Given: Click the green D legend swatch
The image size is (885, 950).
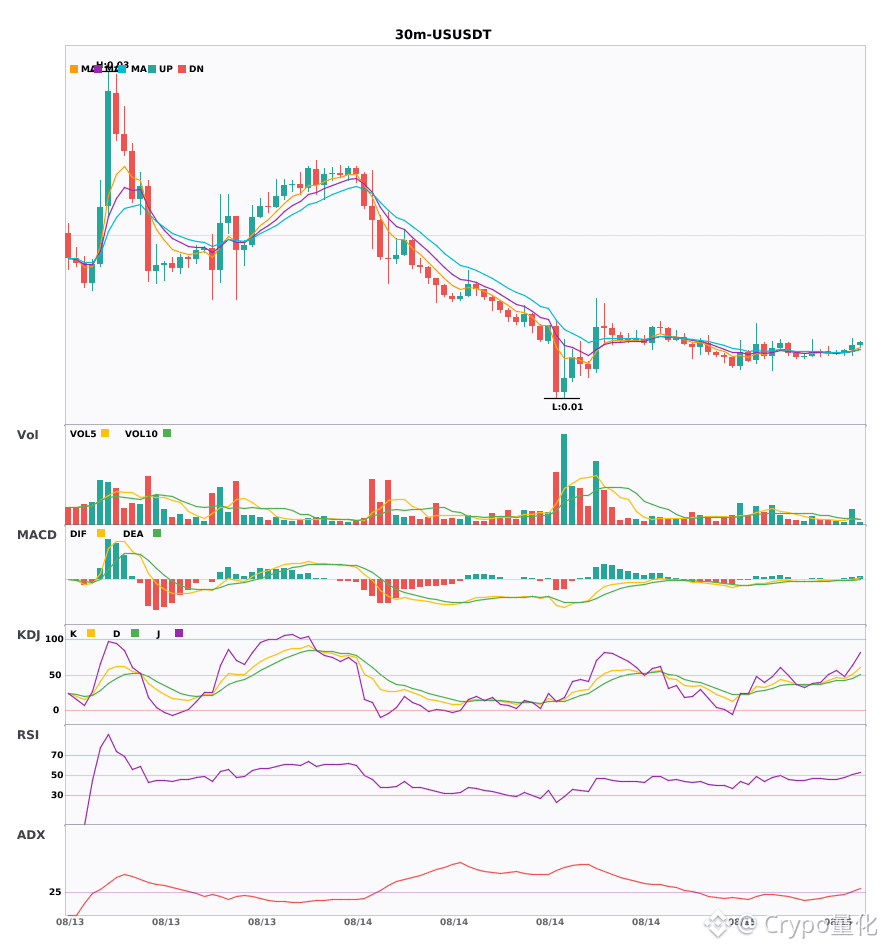Looking at the screenshot, I should tap(135, 633).
